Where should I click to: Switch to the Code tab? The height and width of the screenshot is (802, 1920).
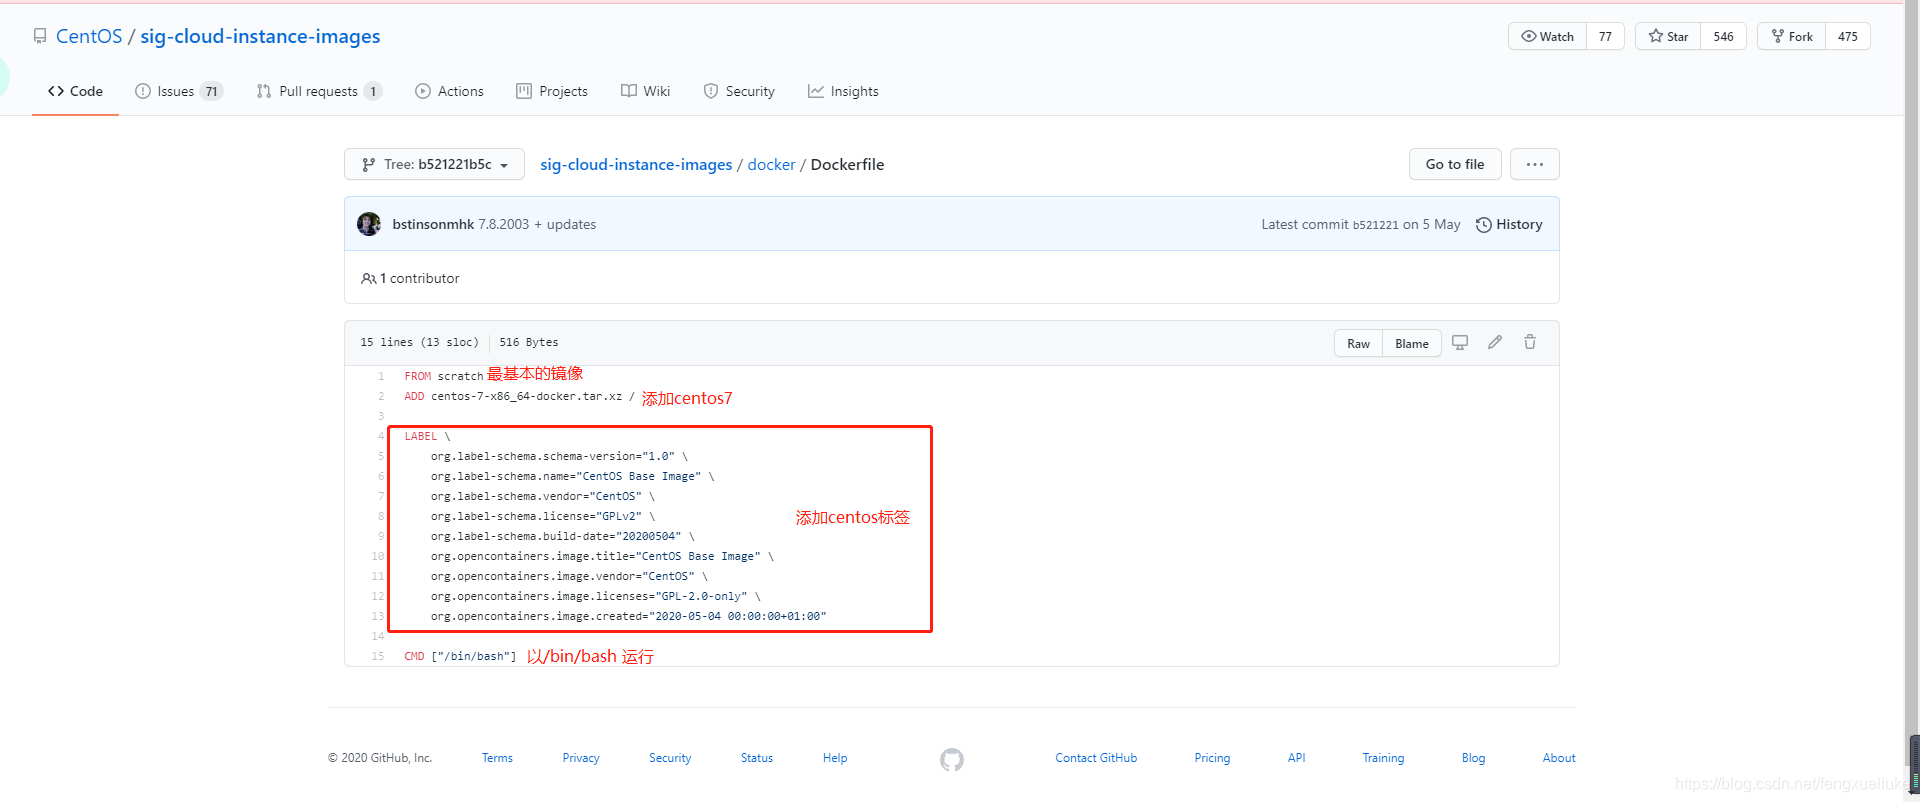click(x=75, y=91)
